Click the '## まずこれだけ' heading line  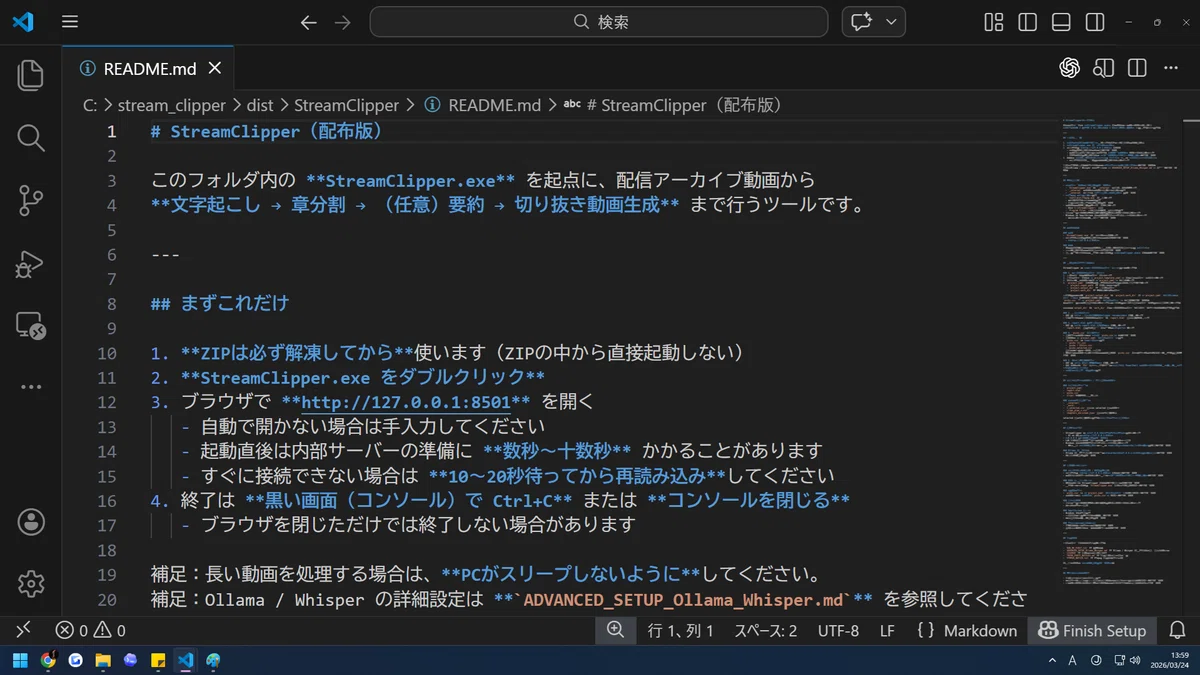[220, 304]
